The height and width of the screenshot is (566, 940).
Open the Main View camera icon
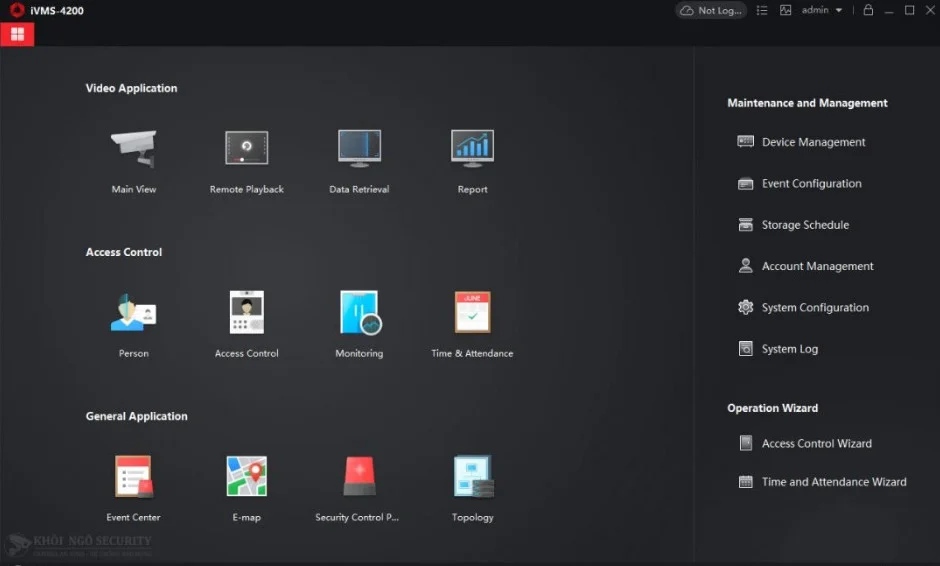(134, 148)
